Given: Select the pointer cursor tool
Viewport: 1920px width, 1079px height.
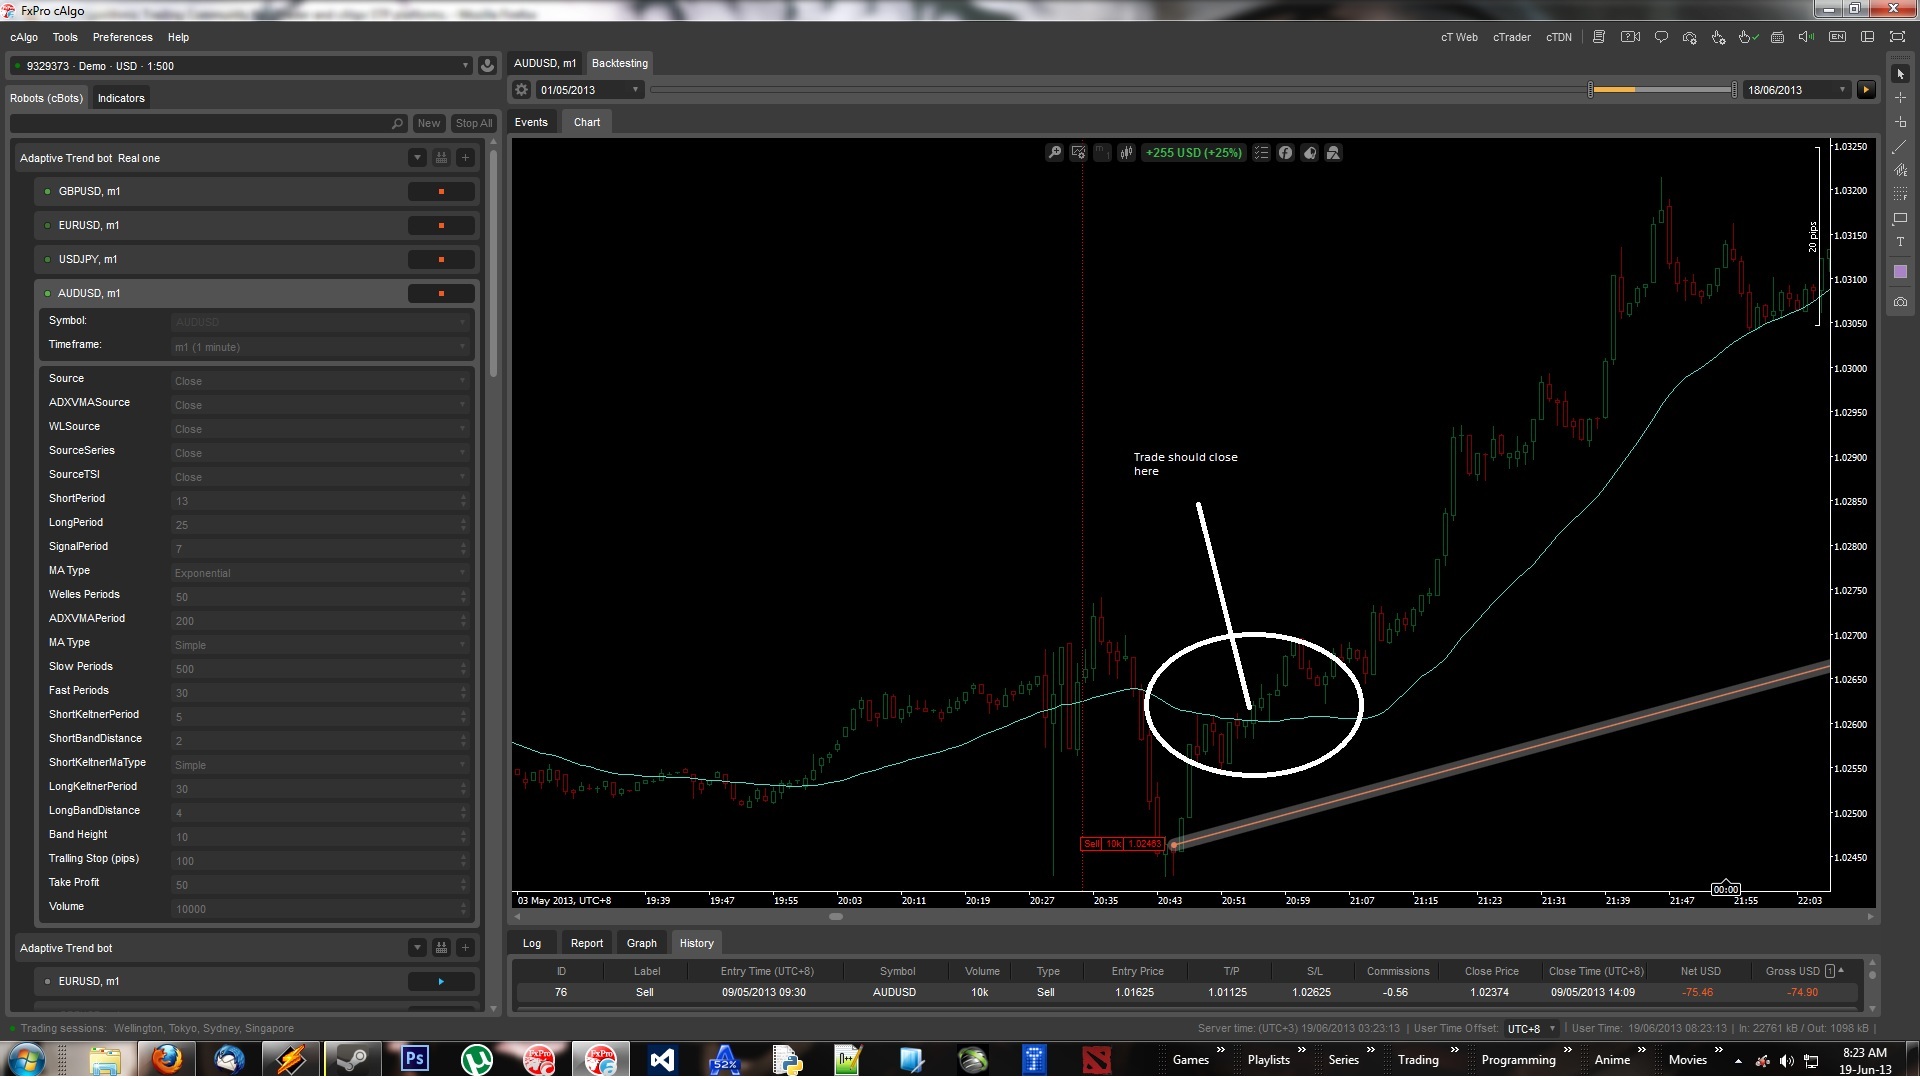Looking at the screenshot, I should coord(1900,74).
